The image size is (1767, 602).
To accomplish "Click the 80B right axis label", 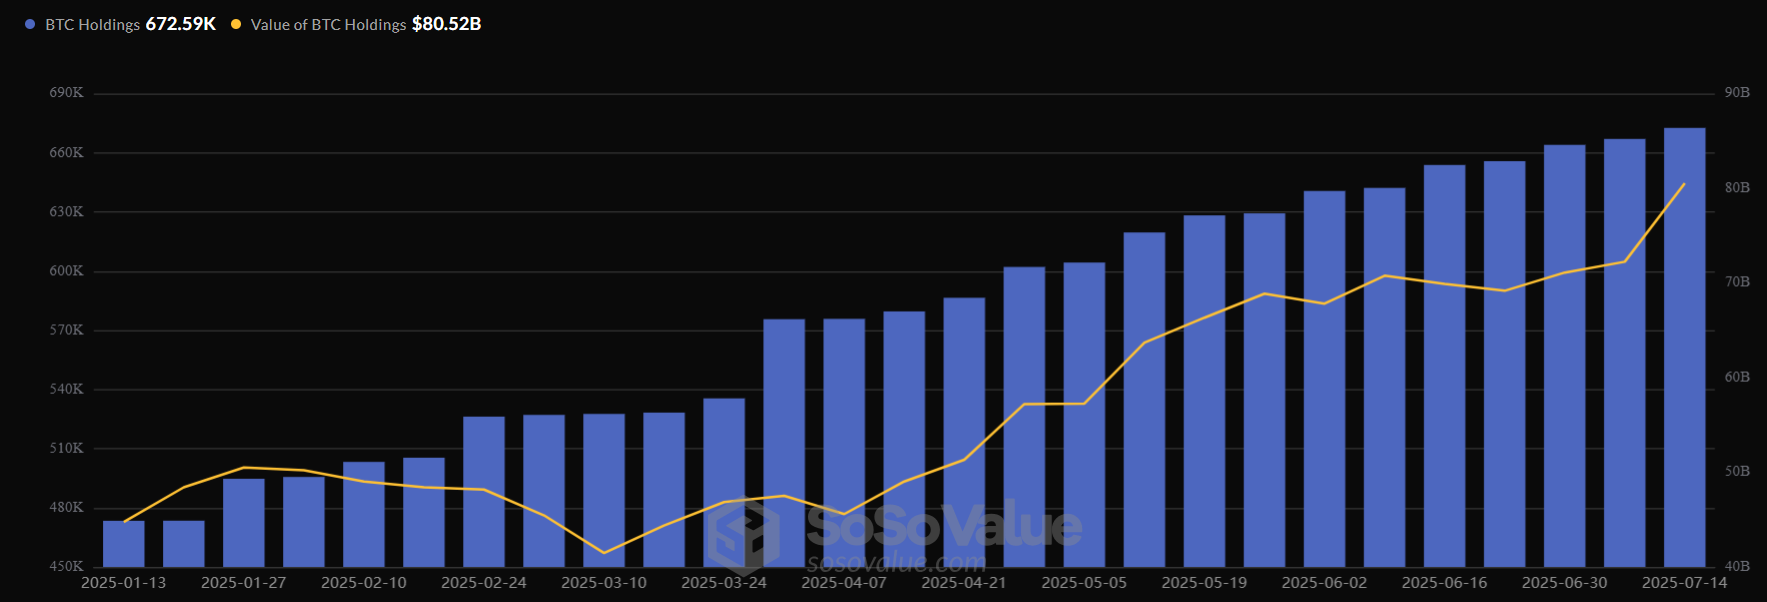I will point(1737,188).
